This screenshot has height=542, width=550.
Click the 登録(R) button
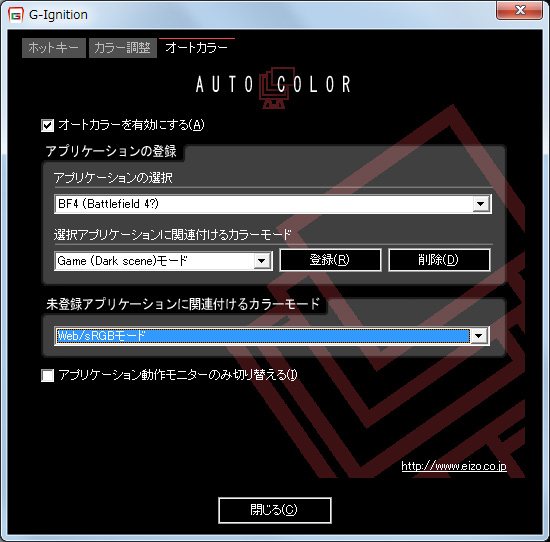(x=330, y=260)
